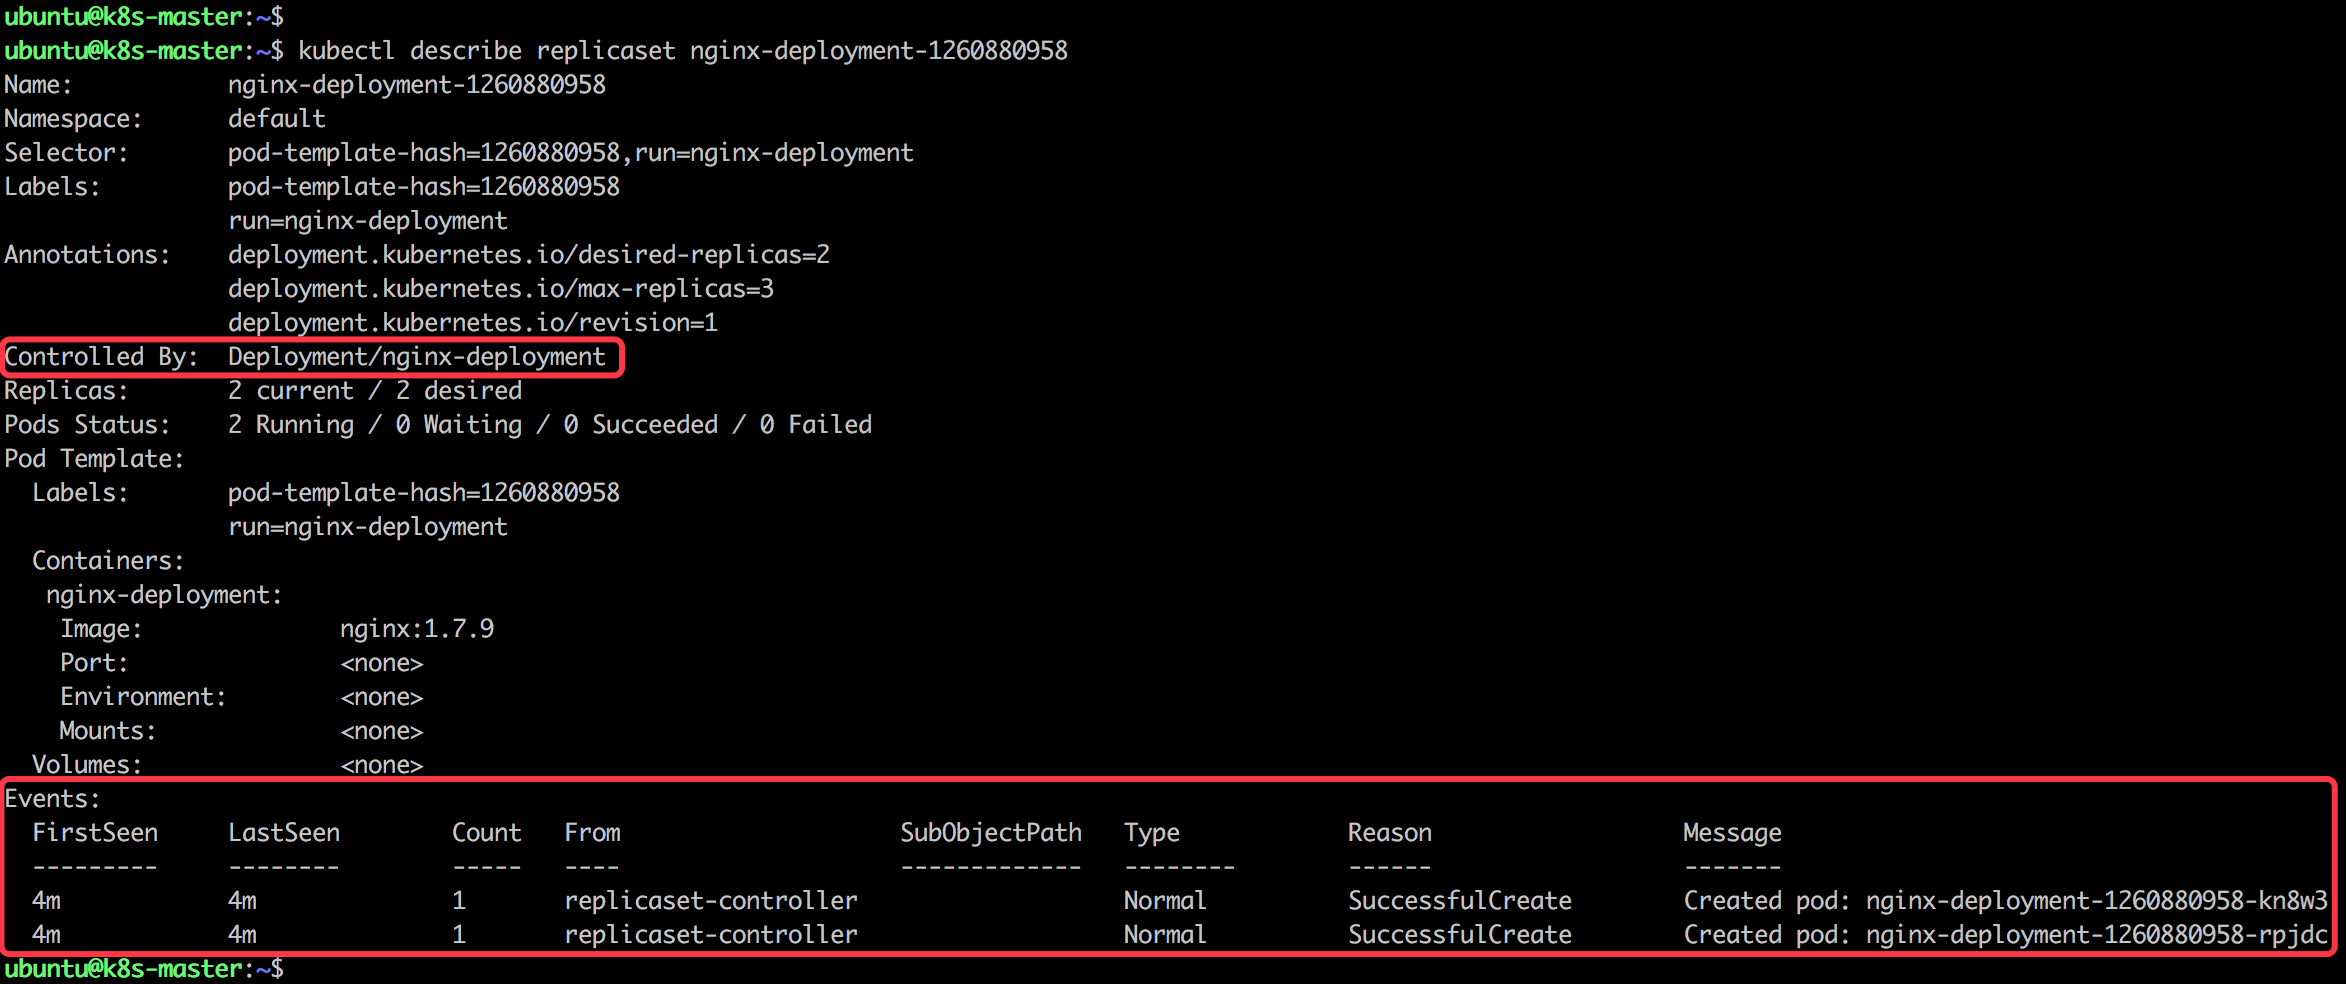Click replicaset-controller in the kn8w3 event row

click(711, 901)
